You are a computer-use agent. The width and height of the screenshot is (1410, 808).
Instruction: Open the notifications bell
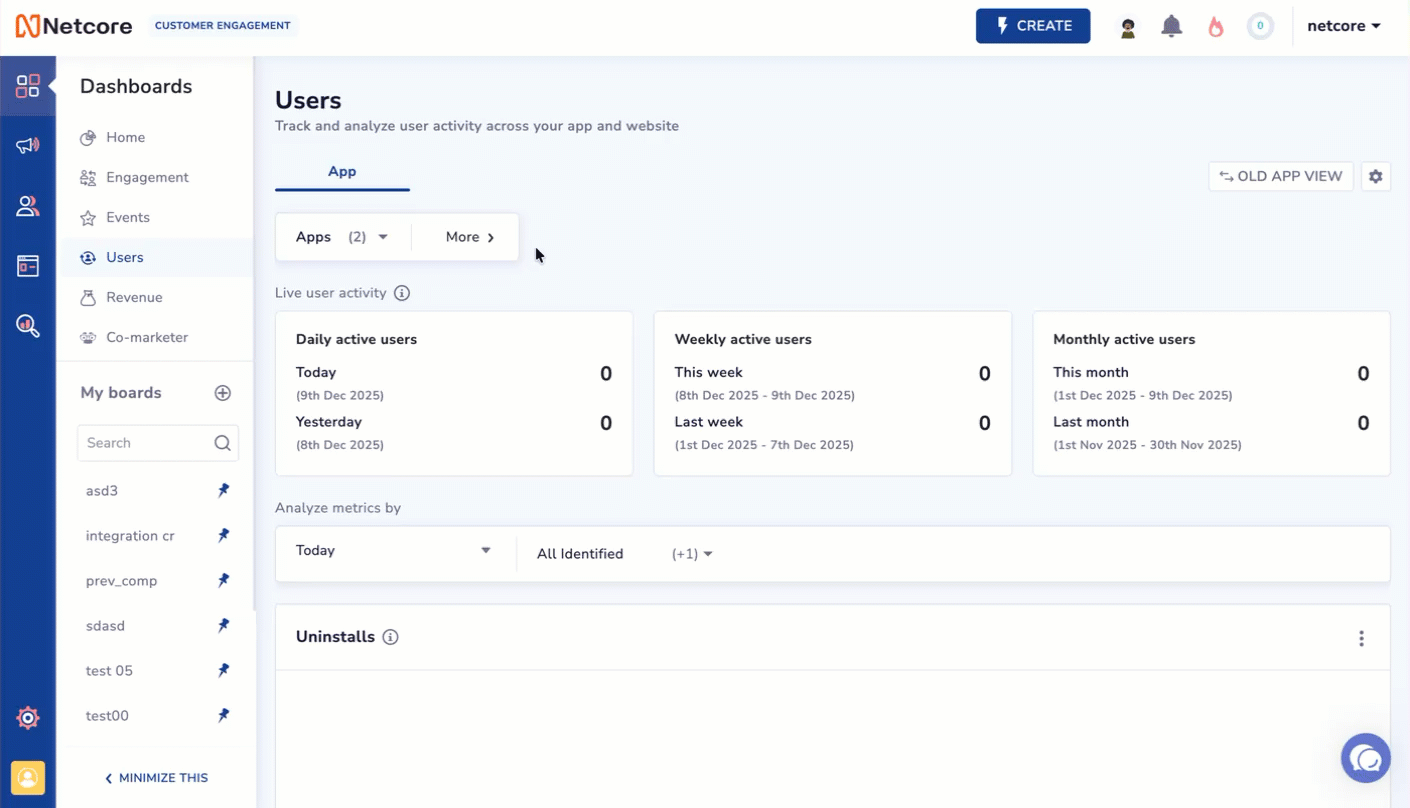point(1171,25)
